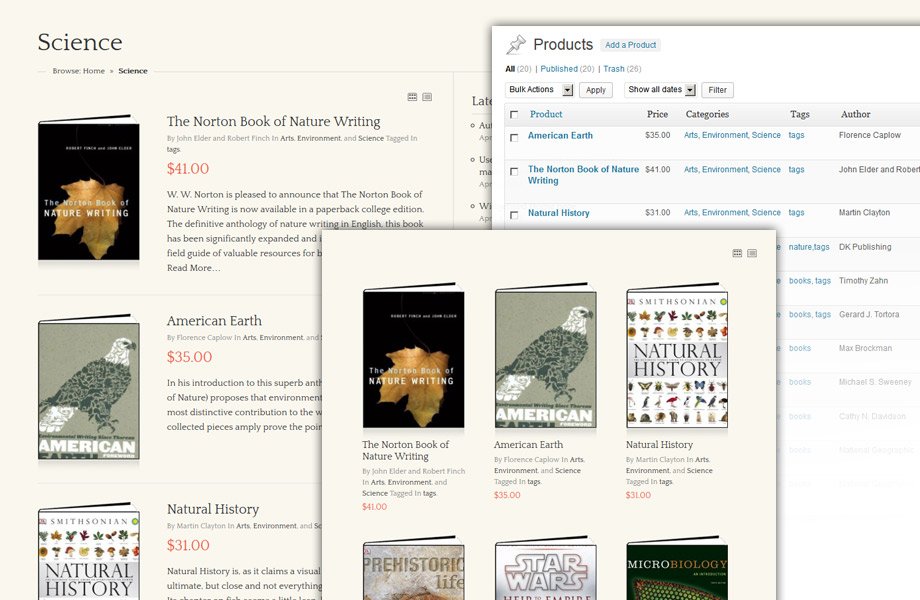Click the books, tags link in the Timothy Zahn row
The width and height of the screenshot is (920, 600).
[x=810, y=281]
